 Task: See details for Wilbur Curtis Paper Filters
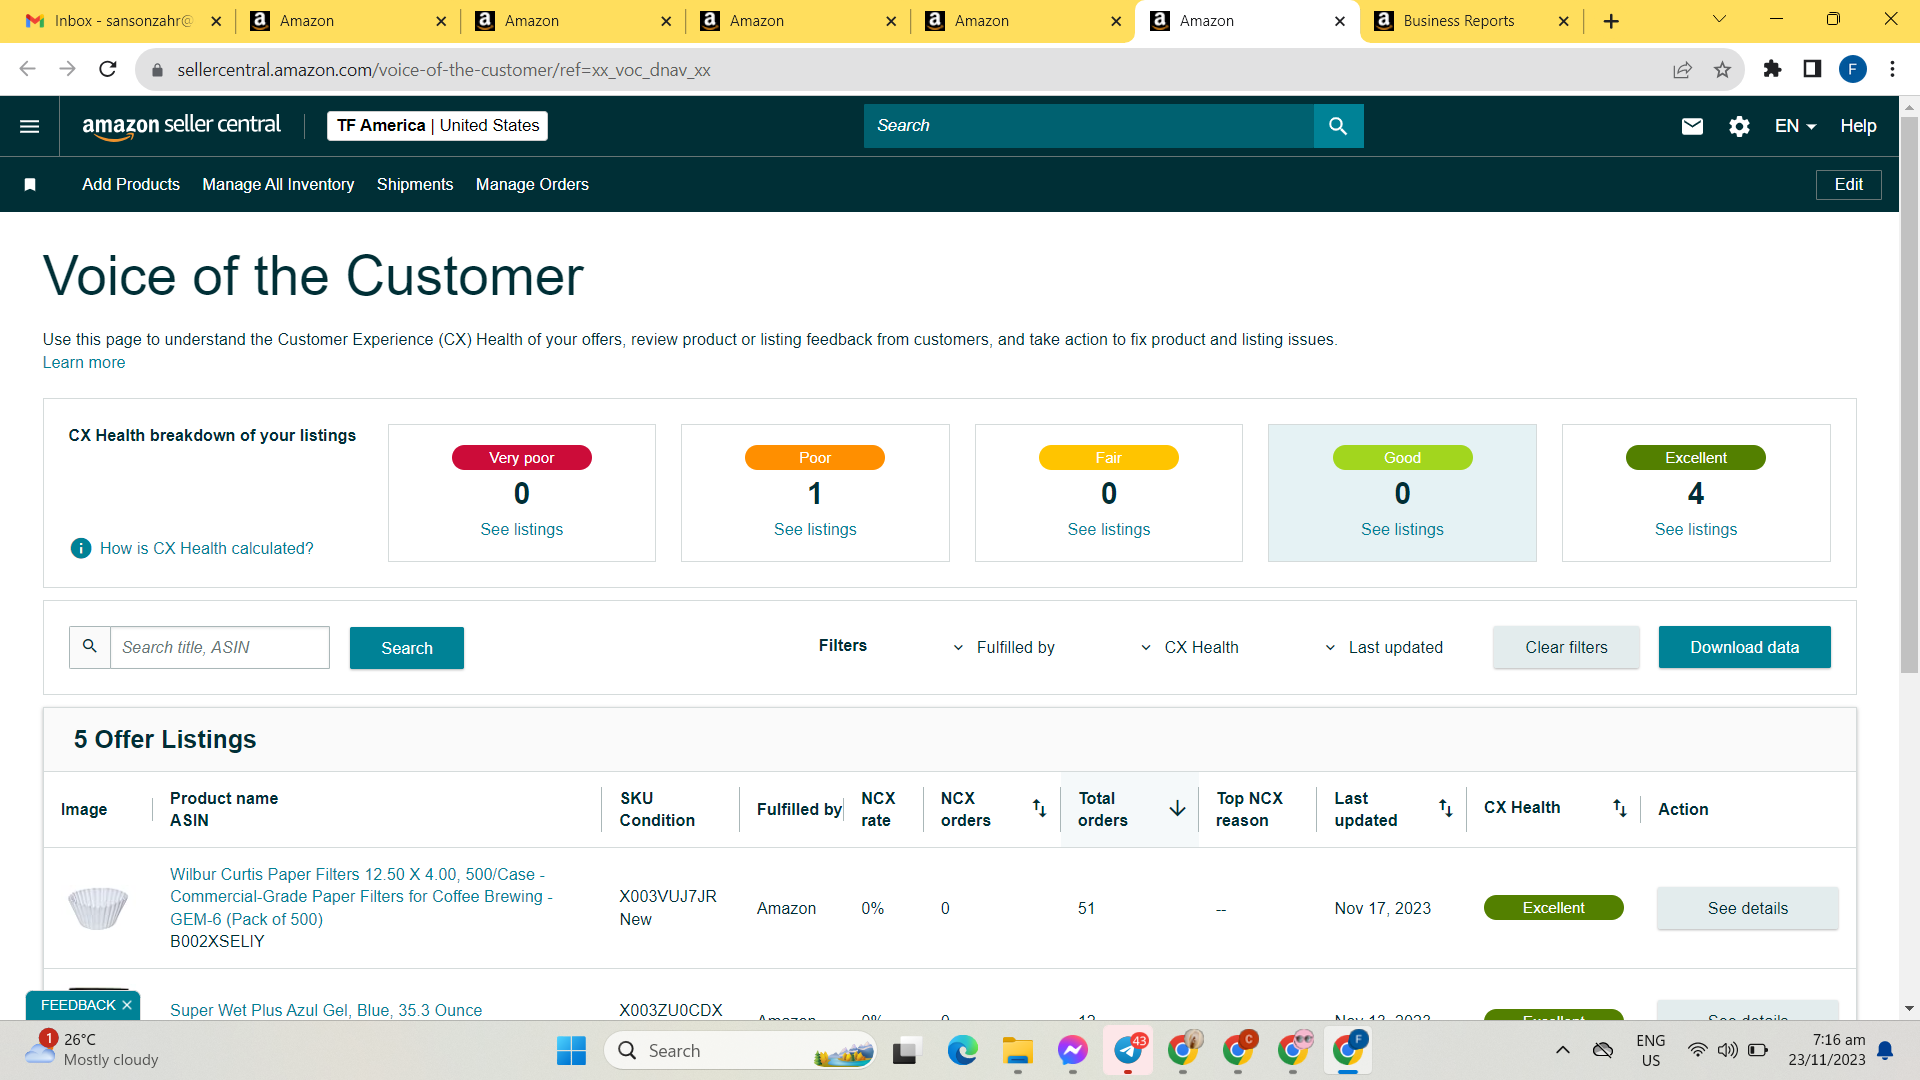[x=1748, y=908]
